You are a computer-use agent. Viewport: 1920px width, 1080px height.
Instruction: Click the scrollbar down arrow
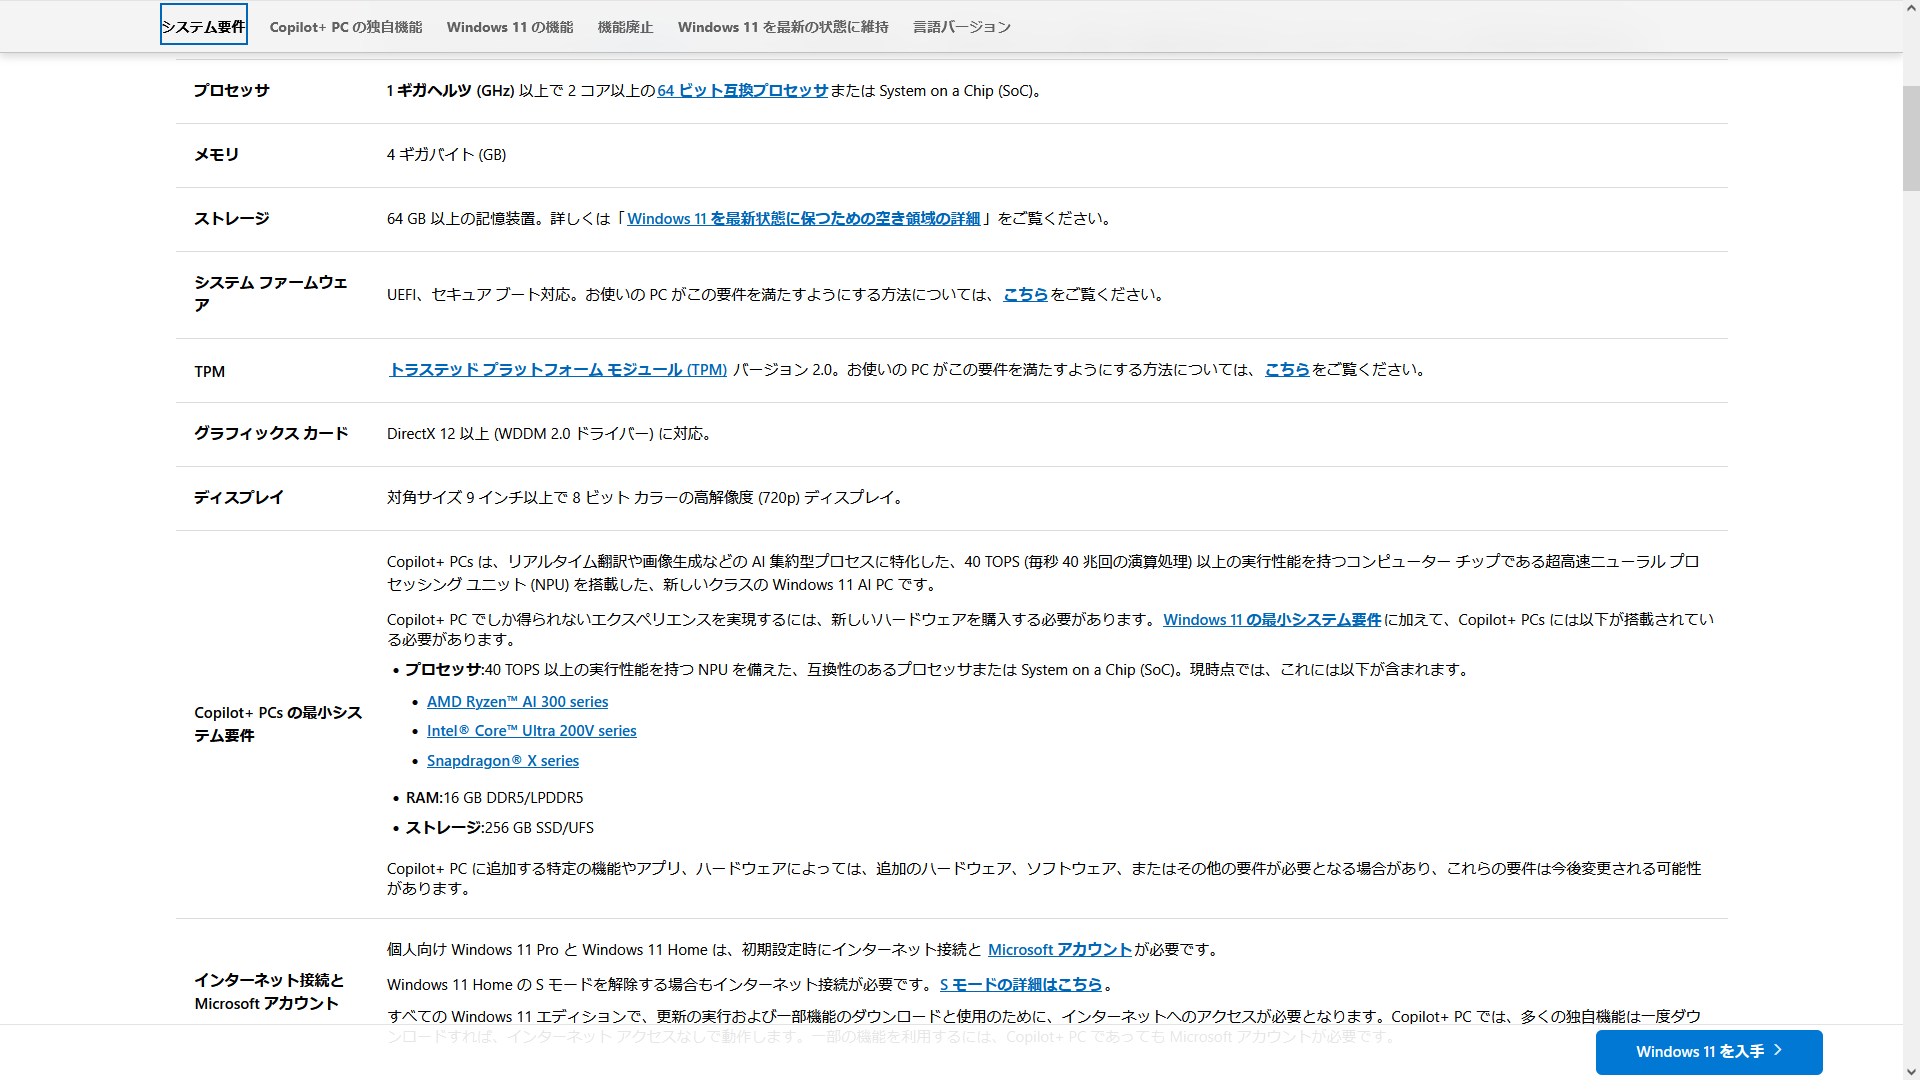coord(1911,1072)
